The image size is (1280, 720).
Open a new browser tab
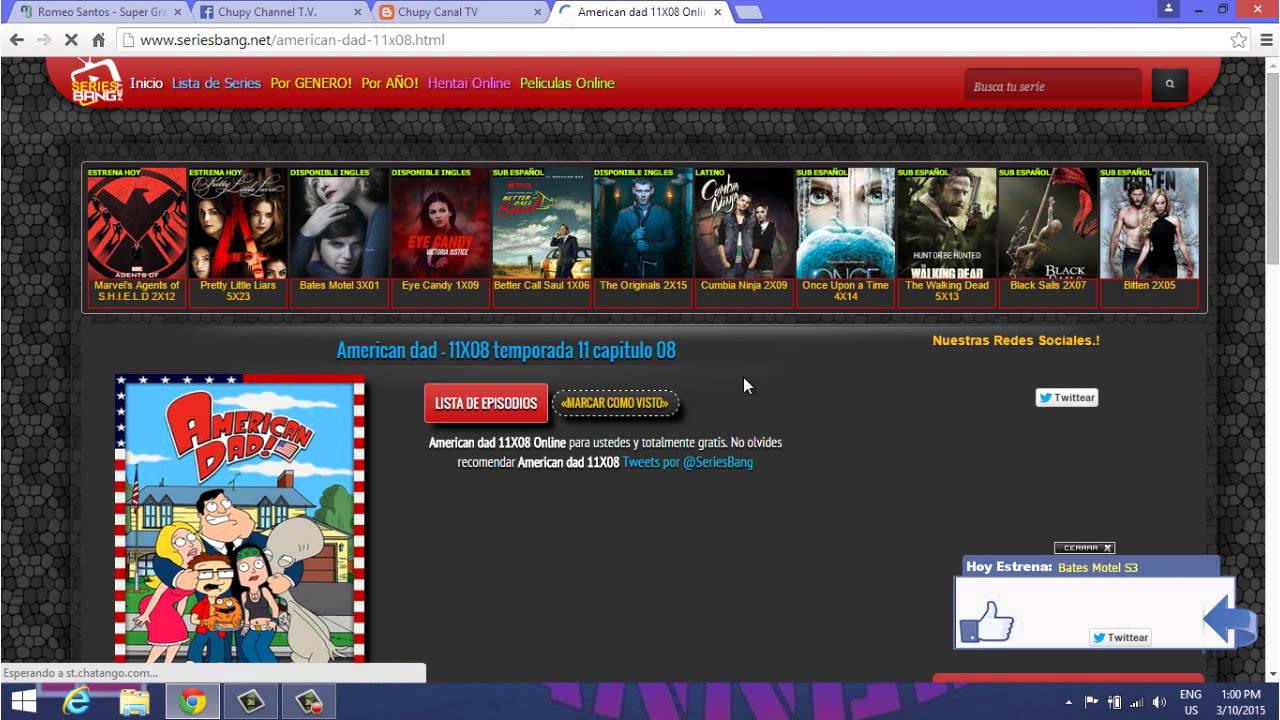pyautogui.click(x=749, y=12)
